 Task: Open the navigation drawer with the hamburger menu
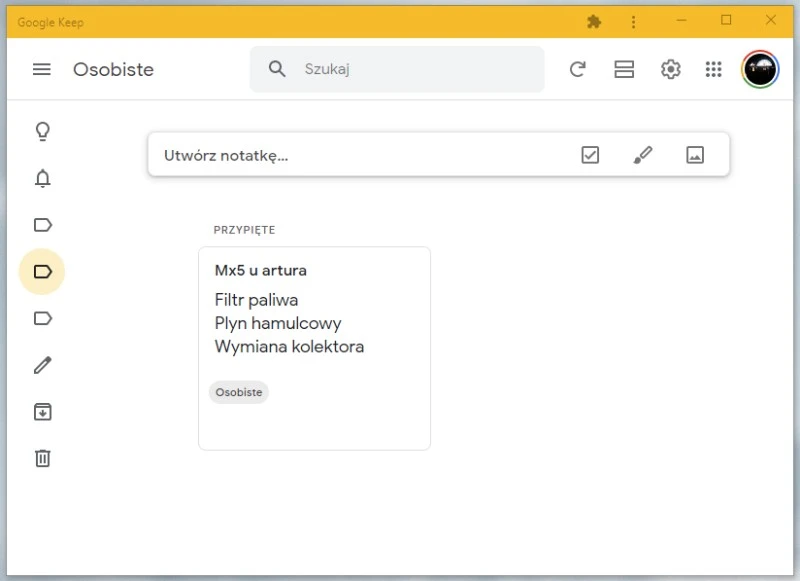(x=41, y=69)
